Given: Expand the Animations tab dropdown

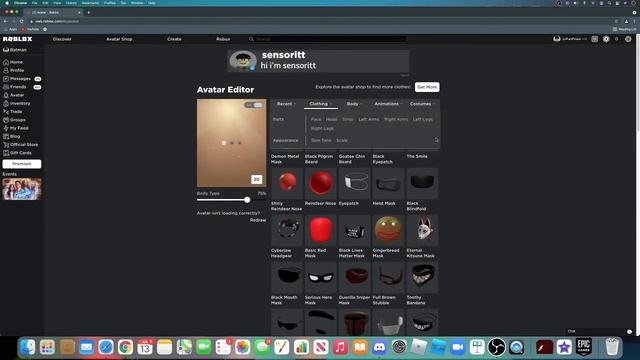Looking at the screenshot, I should tap(389, 104).
